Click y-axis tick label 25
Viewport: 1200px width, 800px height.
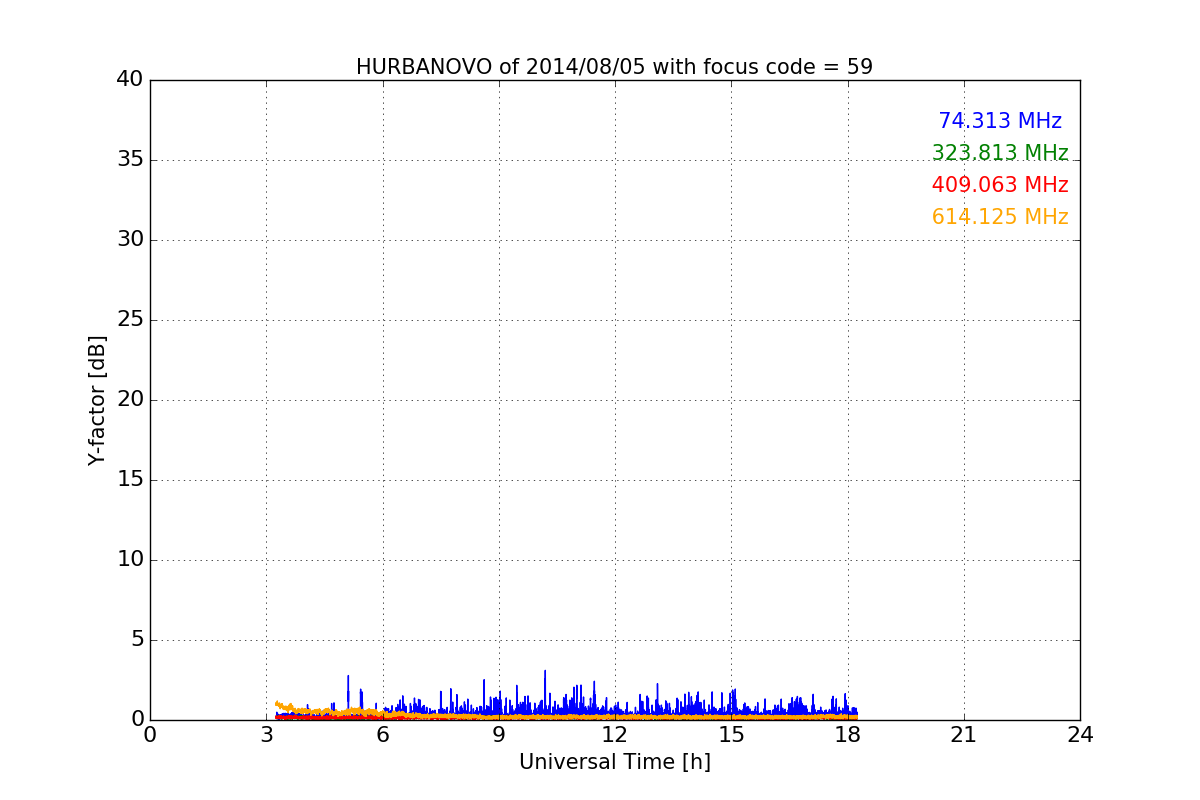point(130,320)
